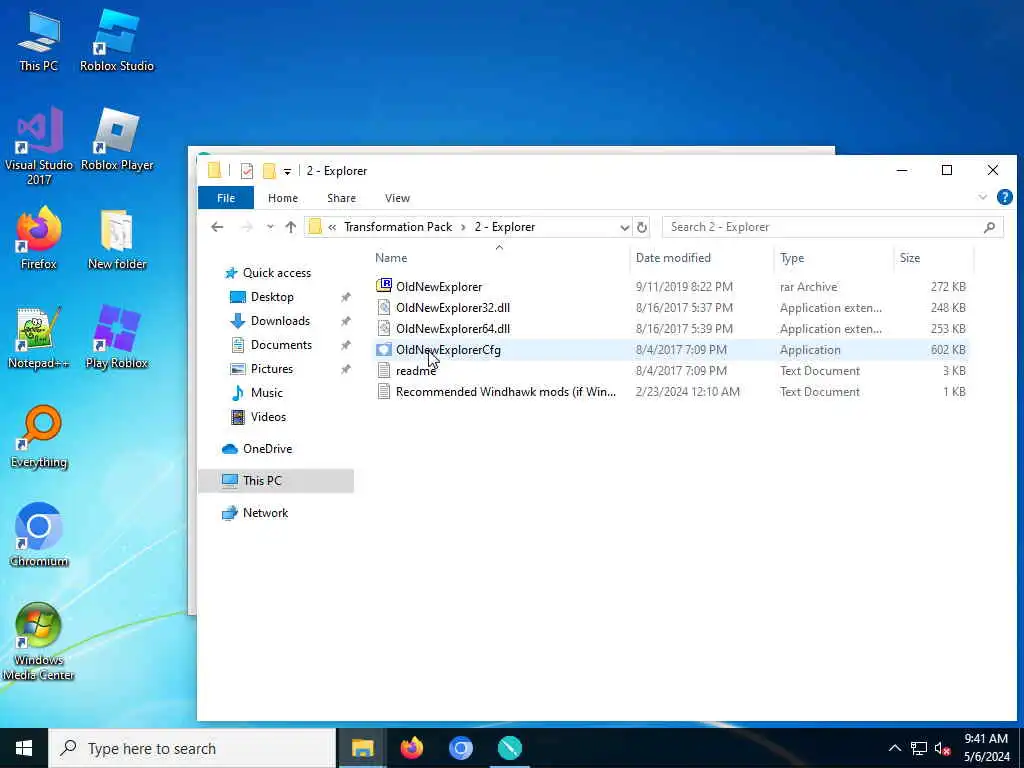Select Everything search desktop shortcut

coord(39,436)
